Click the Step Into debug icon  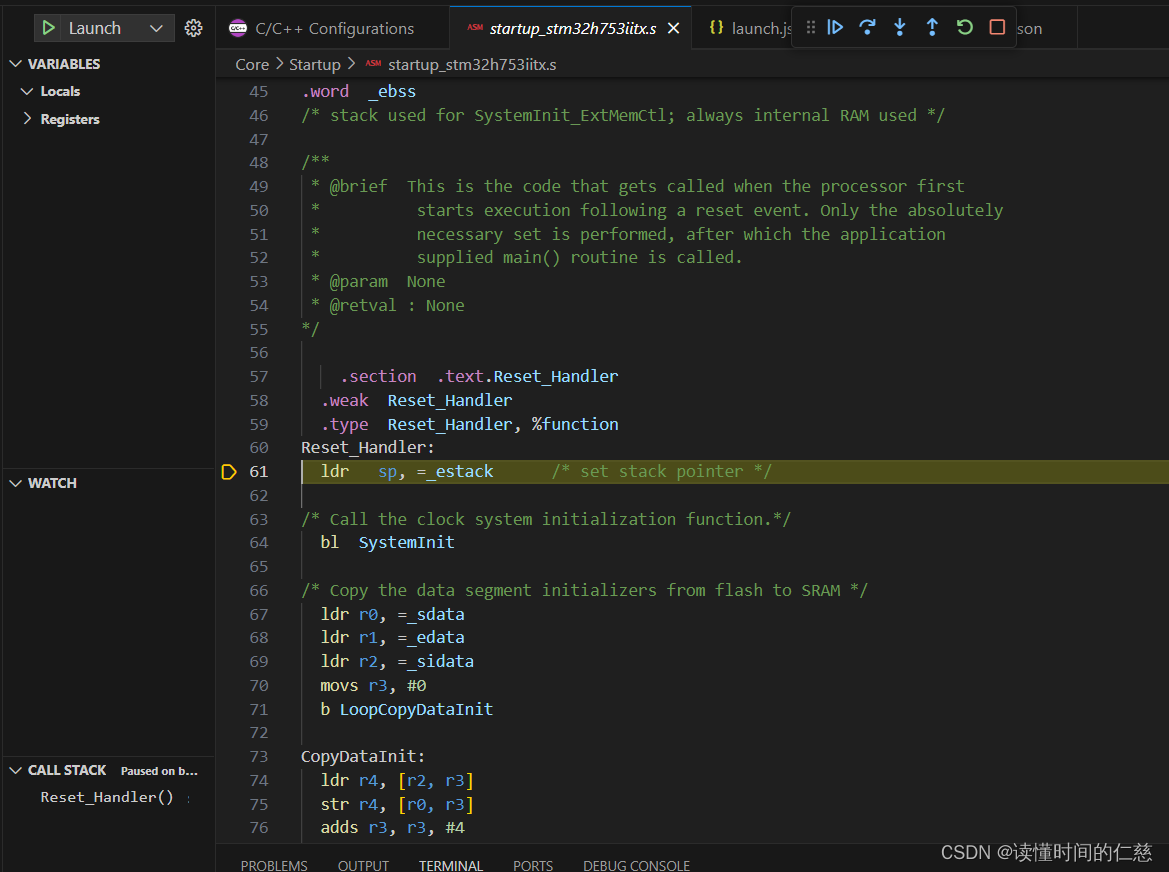pyautogui.click(x=900, y=27)
